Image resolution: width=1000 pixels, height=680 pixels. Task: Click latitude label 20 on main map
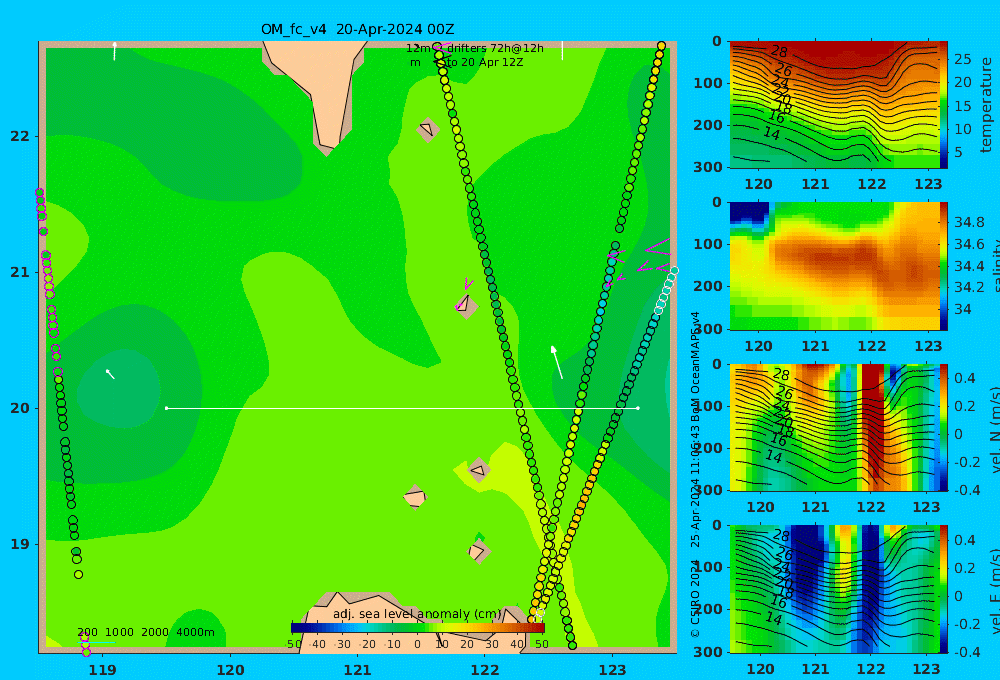coord(20,408)
